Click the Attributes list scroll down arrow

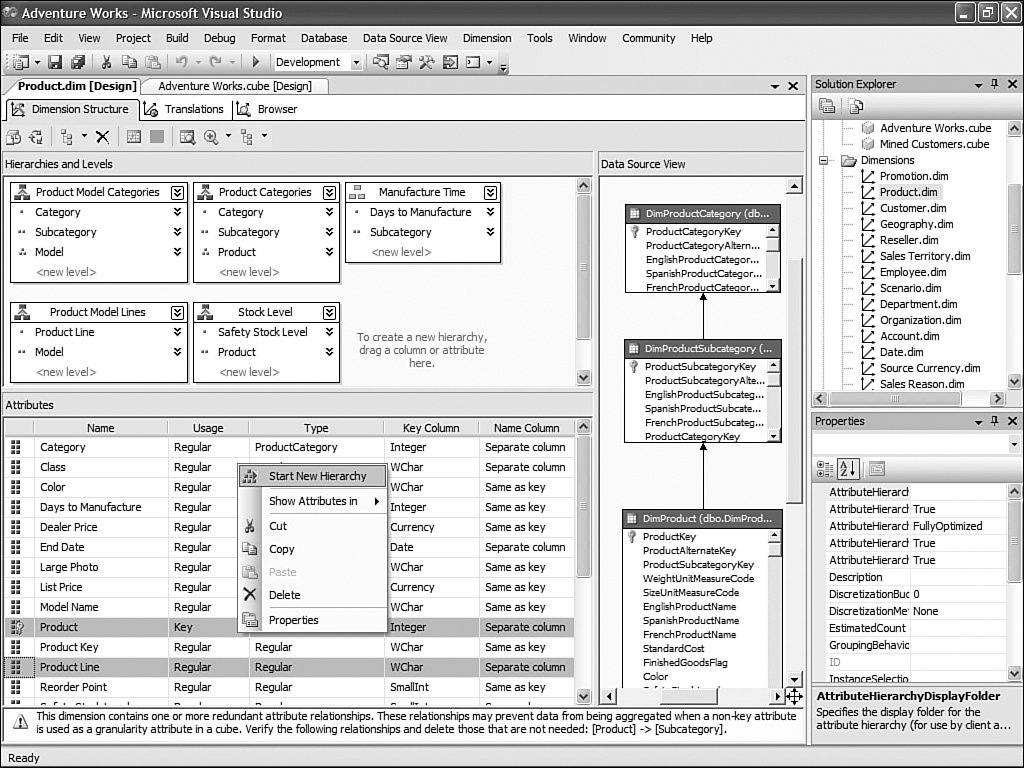583,696
